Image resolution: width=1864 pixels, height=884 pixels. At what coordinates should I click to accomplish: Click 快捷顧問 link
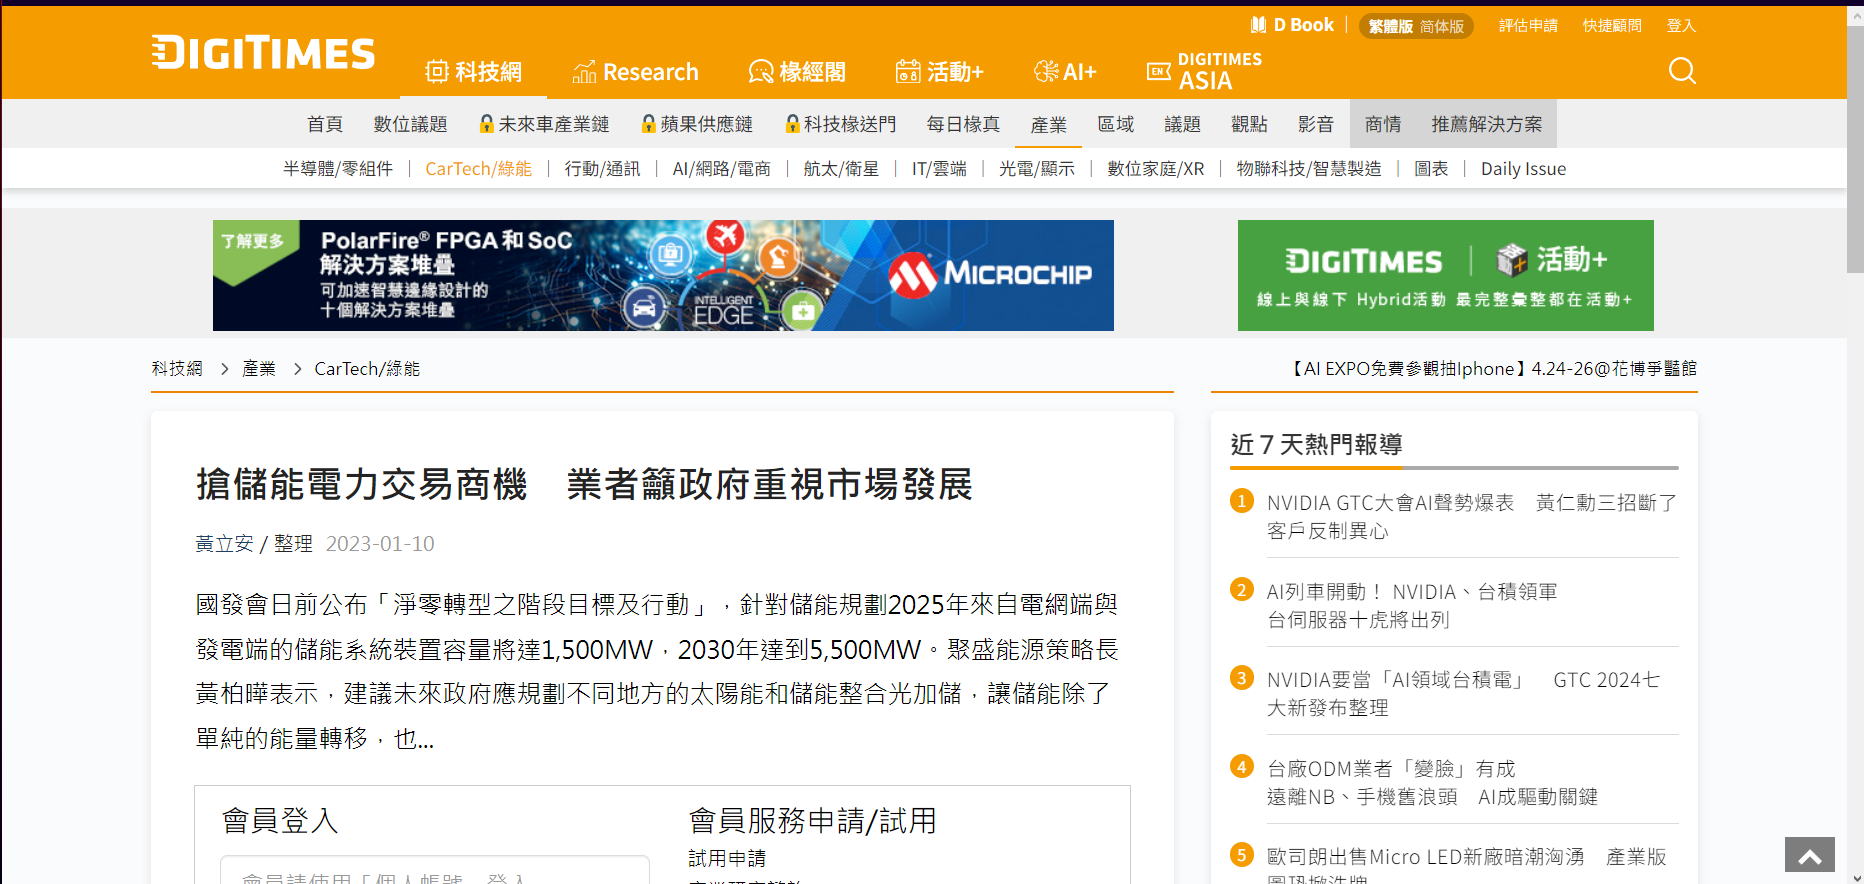[1612, 26]
